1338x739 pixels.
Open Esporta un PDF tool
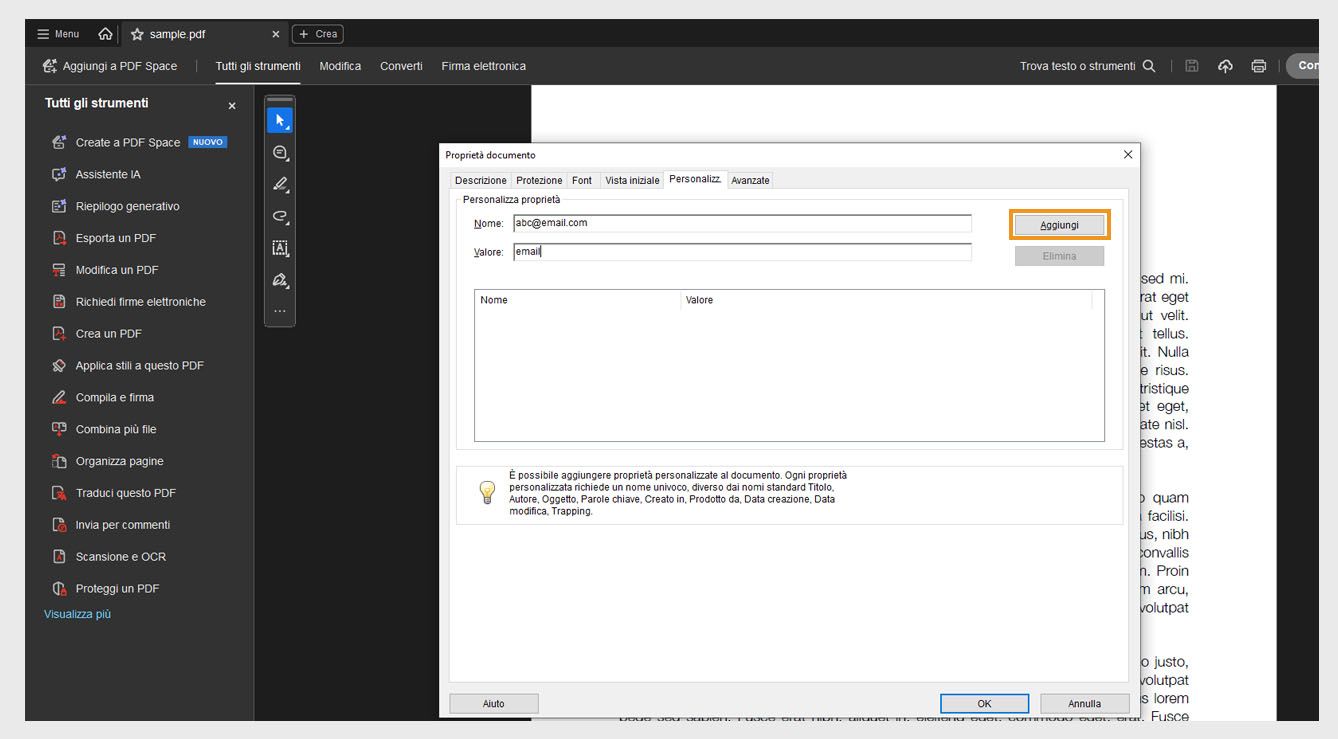tap(103, 238)
